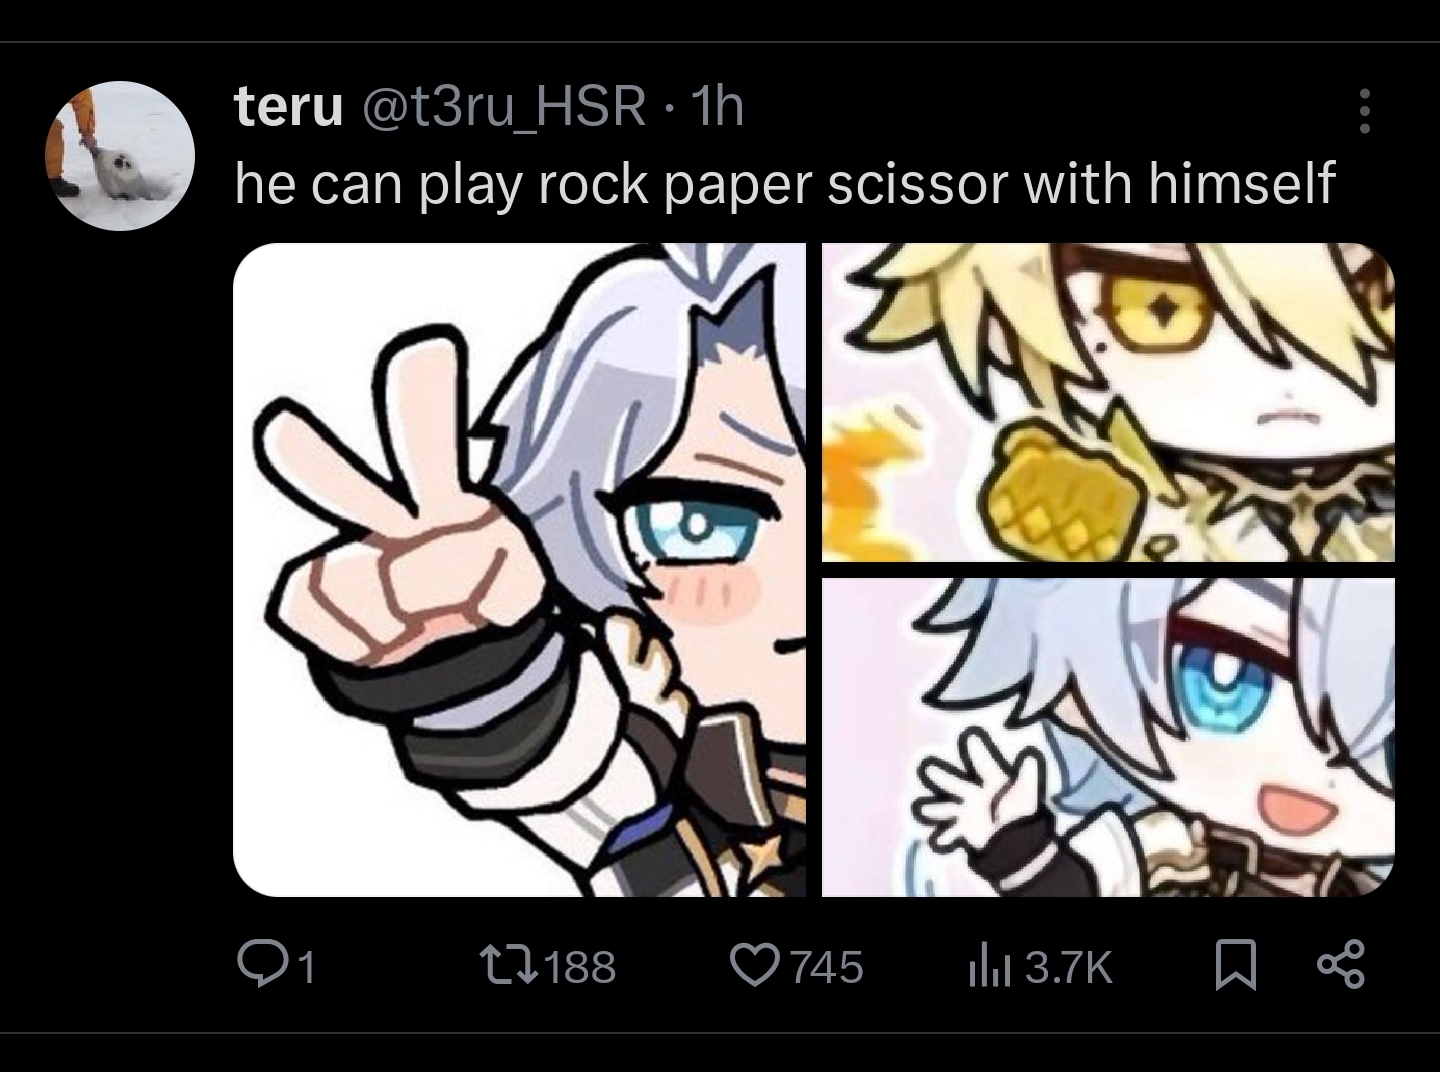Viewport: 1440px width, 1072px height.
Task: Open the three-dot more options menu
Action: coord(1364,111)
